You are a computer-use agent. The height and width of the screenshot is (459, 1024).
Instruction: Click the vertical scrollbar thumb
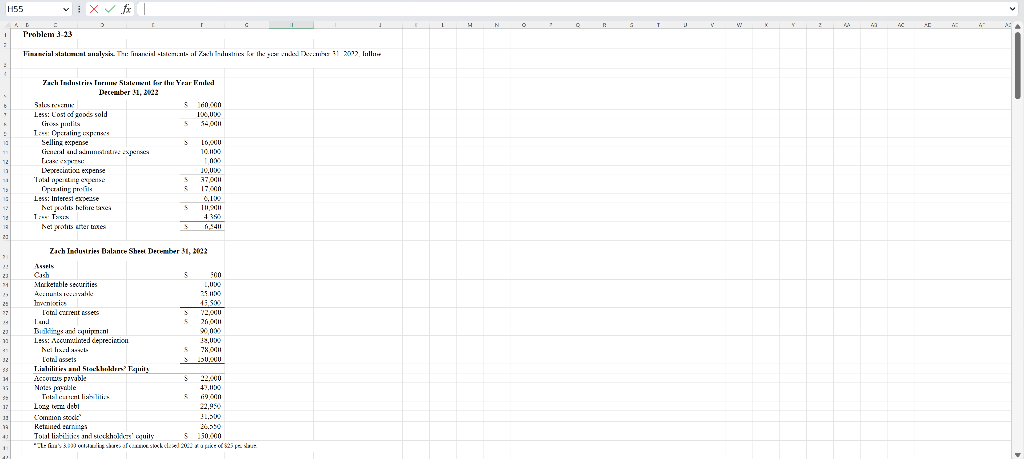[x=1018, y=65]
